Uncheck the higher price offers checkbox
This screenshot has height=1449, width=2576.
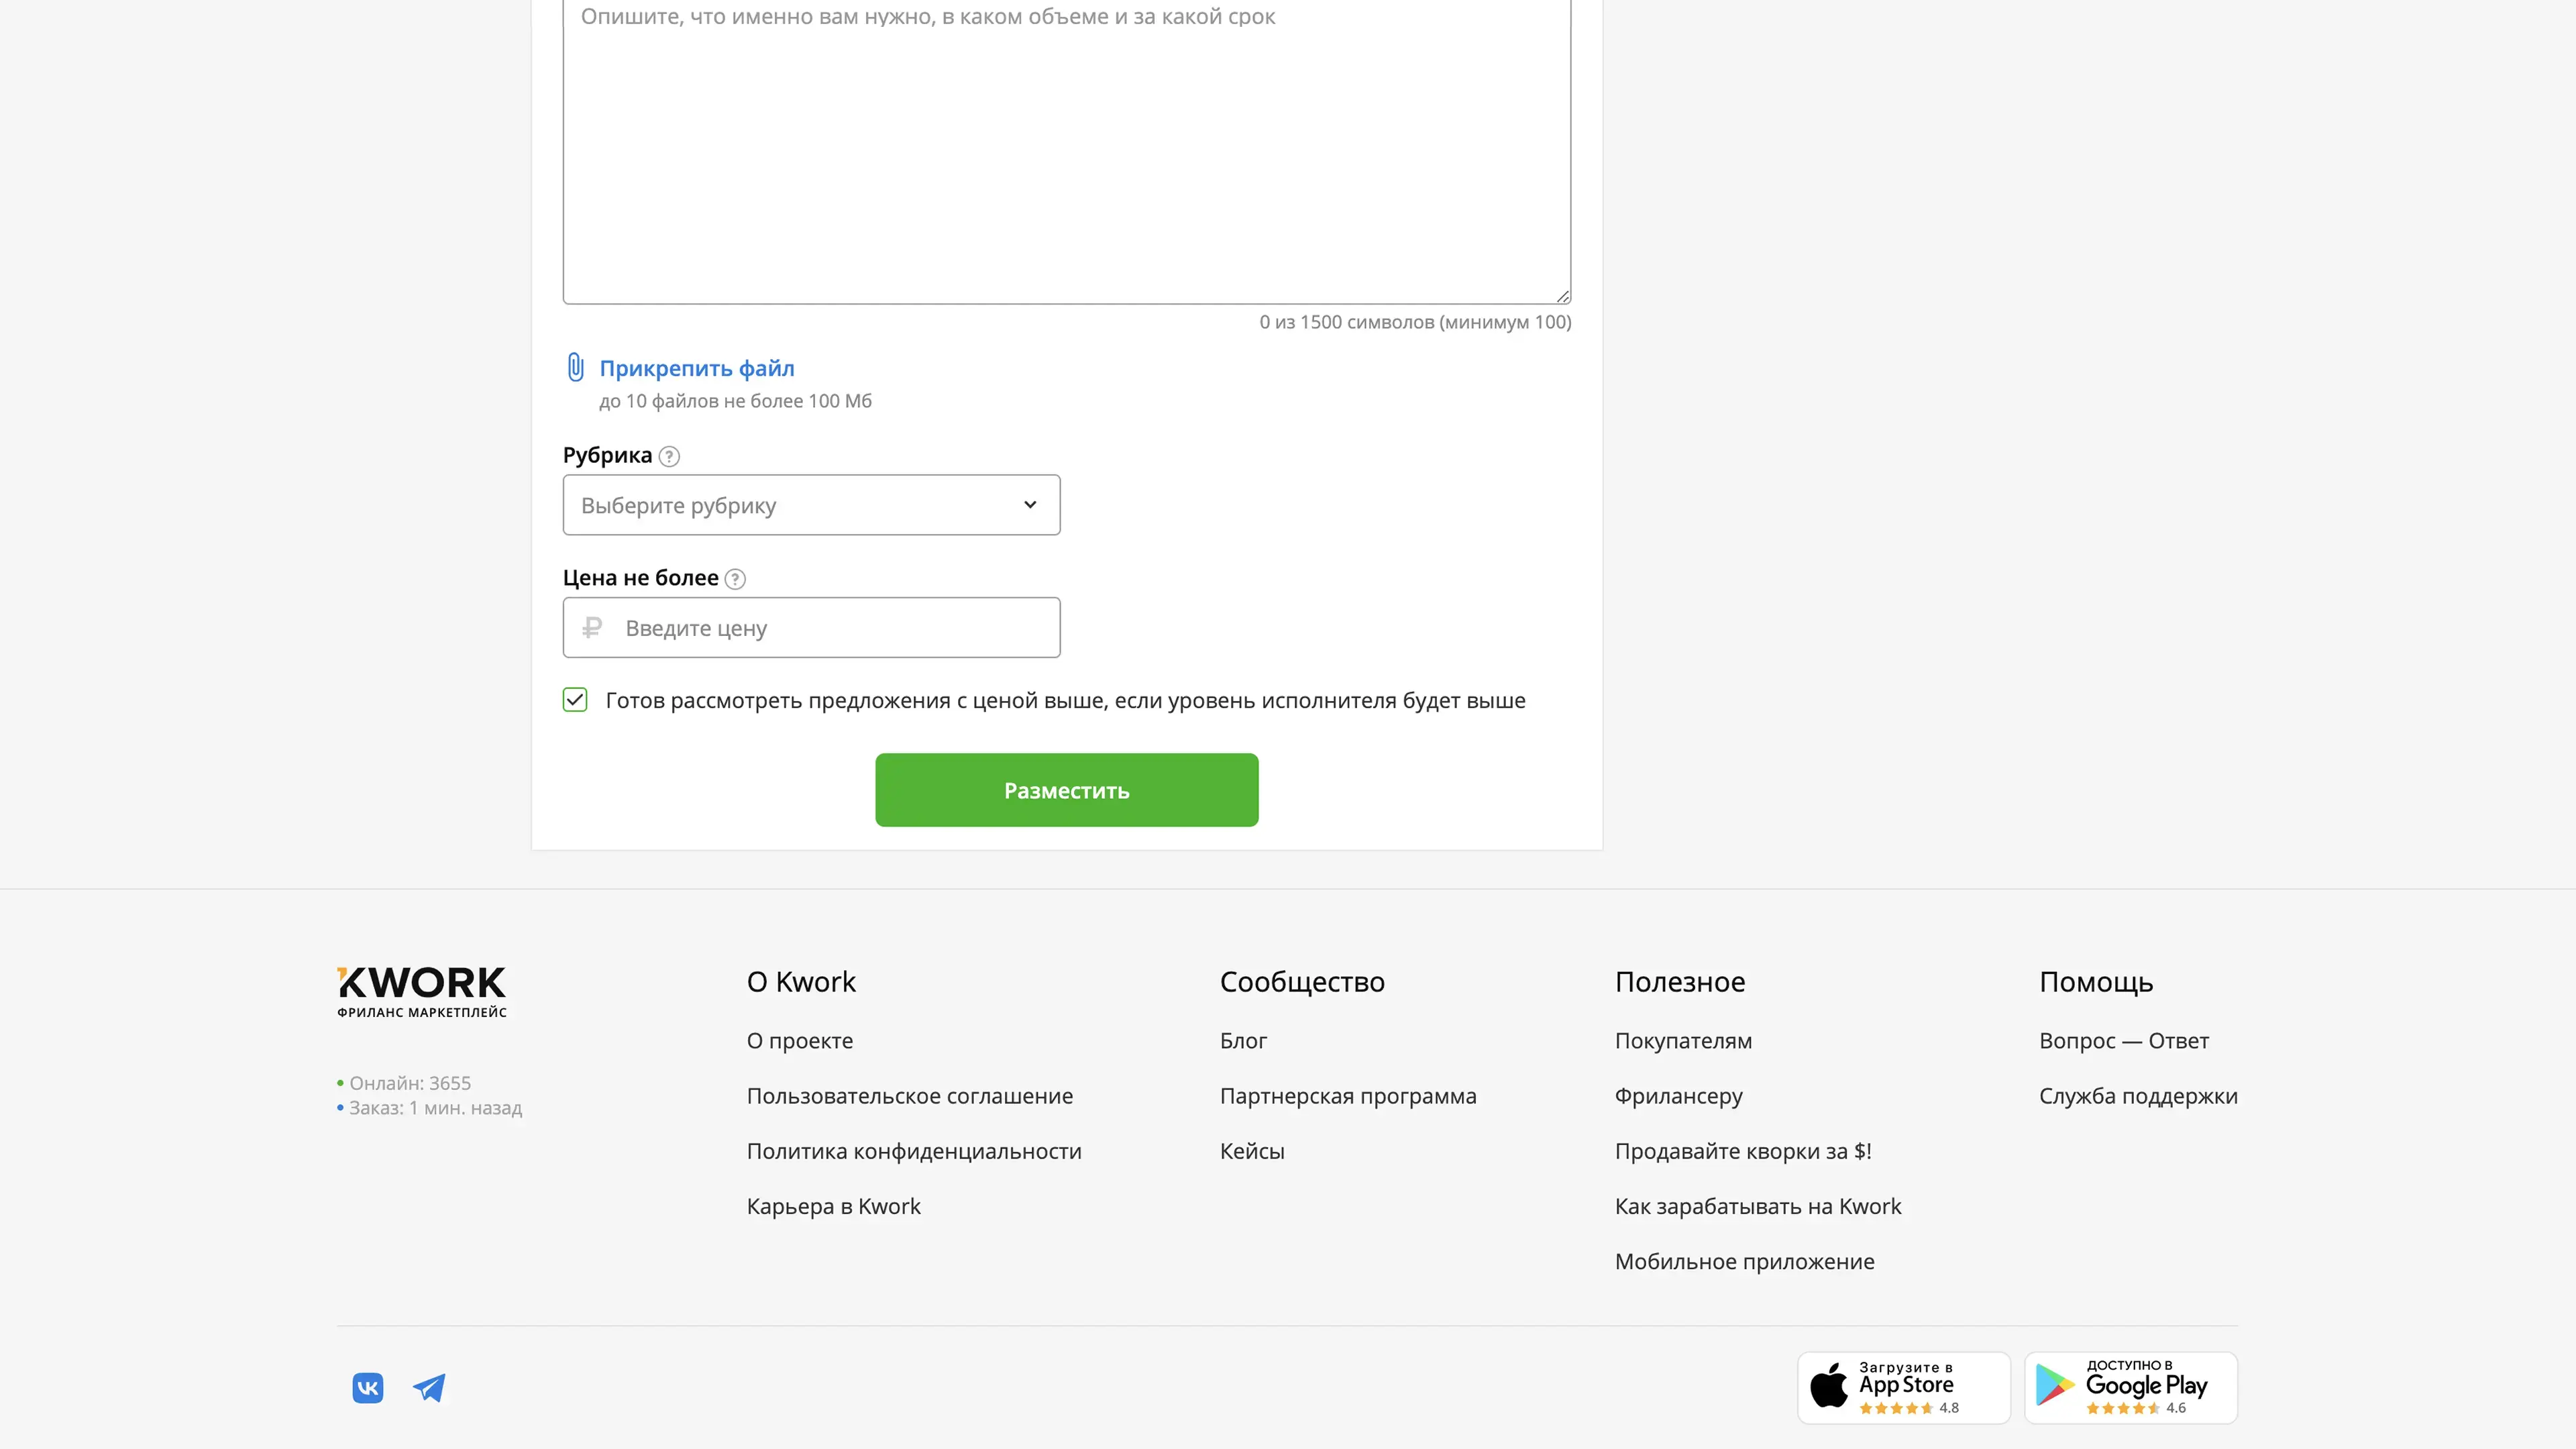pos(575,700)
